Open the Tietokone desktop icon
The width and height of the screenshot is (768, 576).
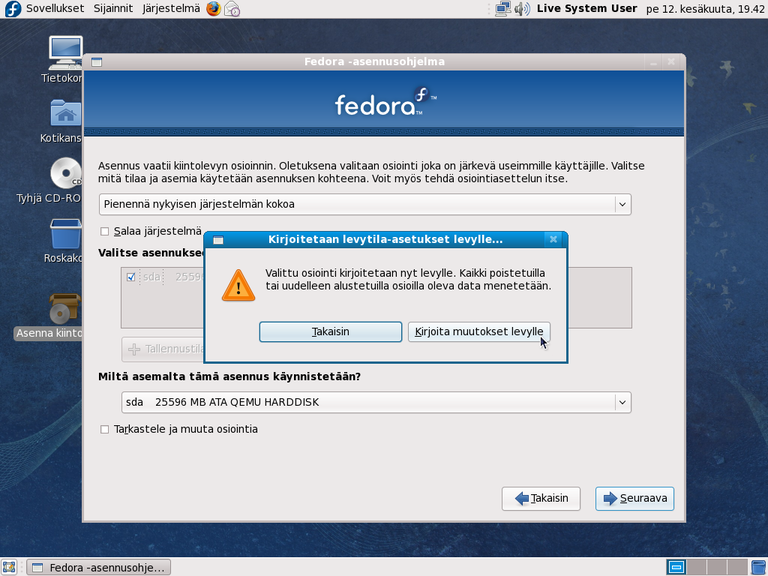65,55
